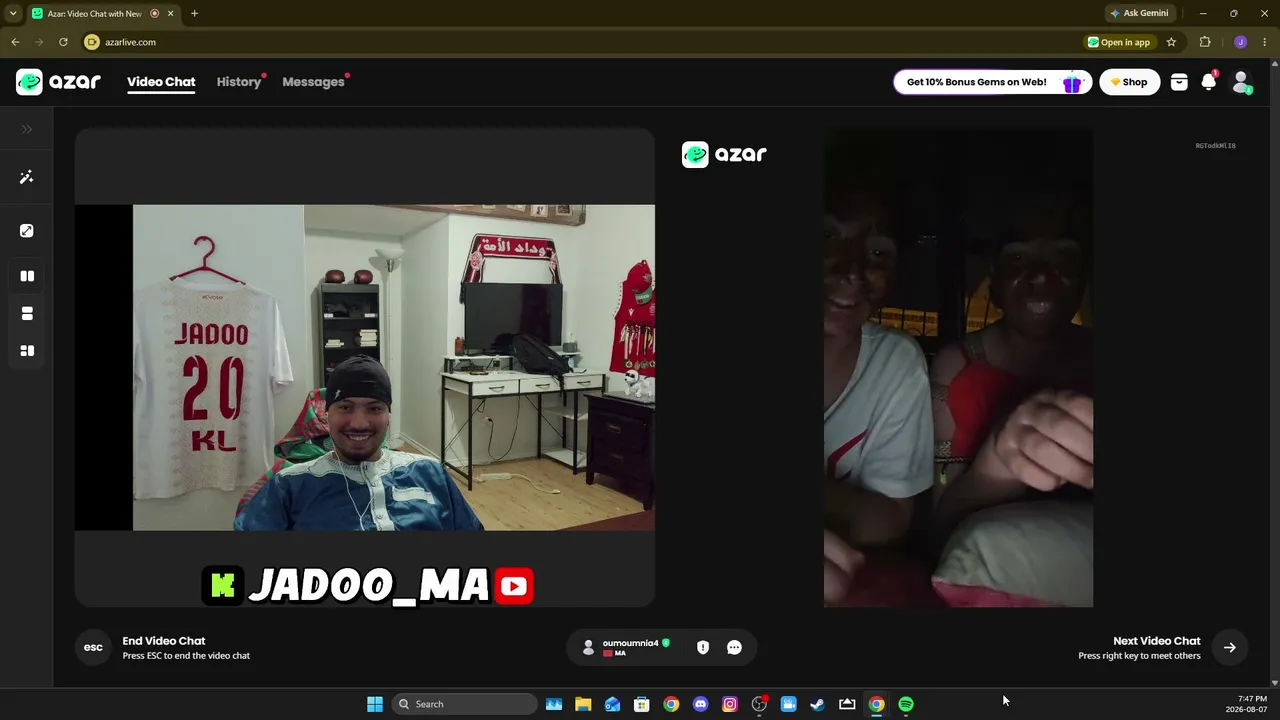The height and width of the screenshot is (720, 1280).
Task: Open Discord from taskbar
Action: (x=700, y=704)
